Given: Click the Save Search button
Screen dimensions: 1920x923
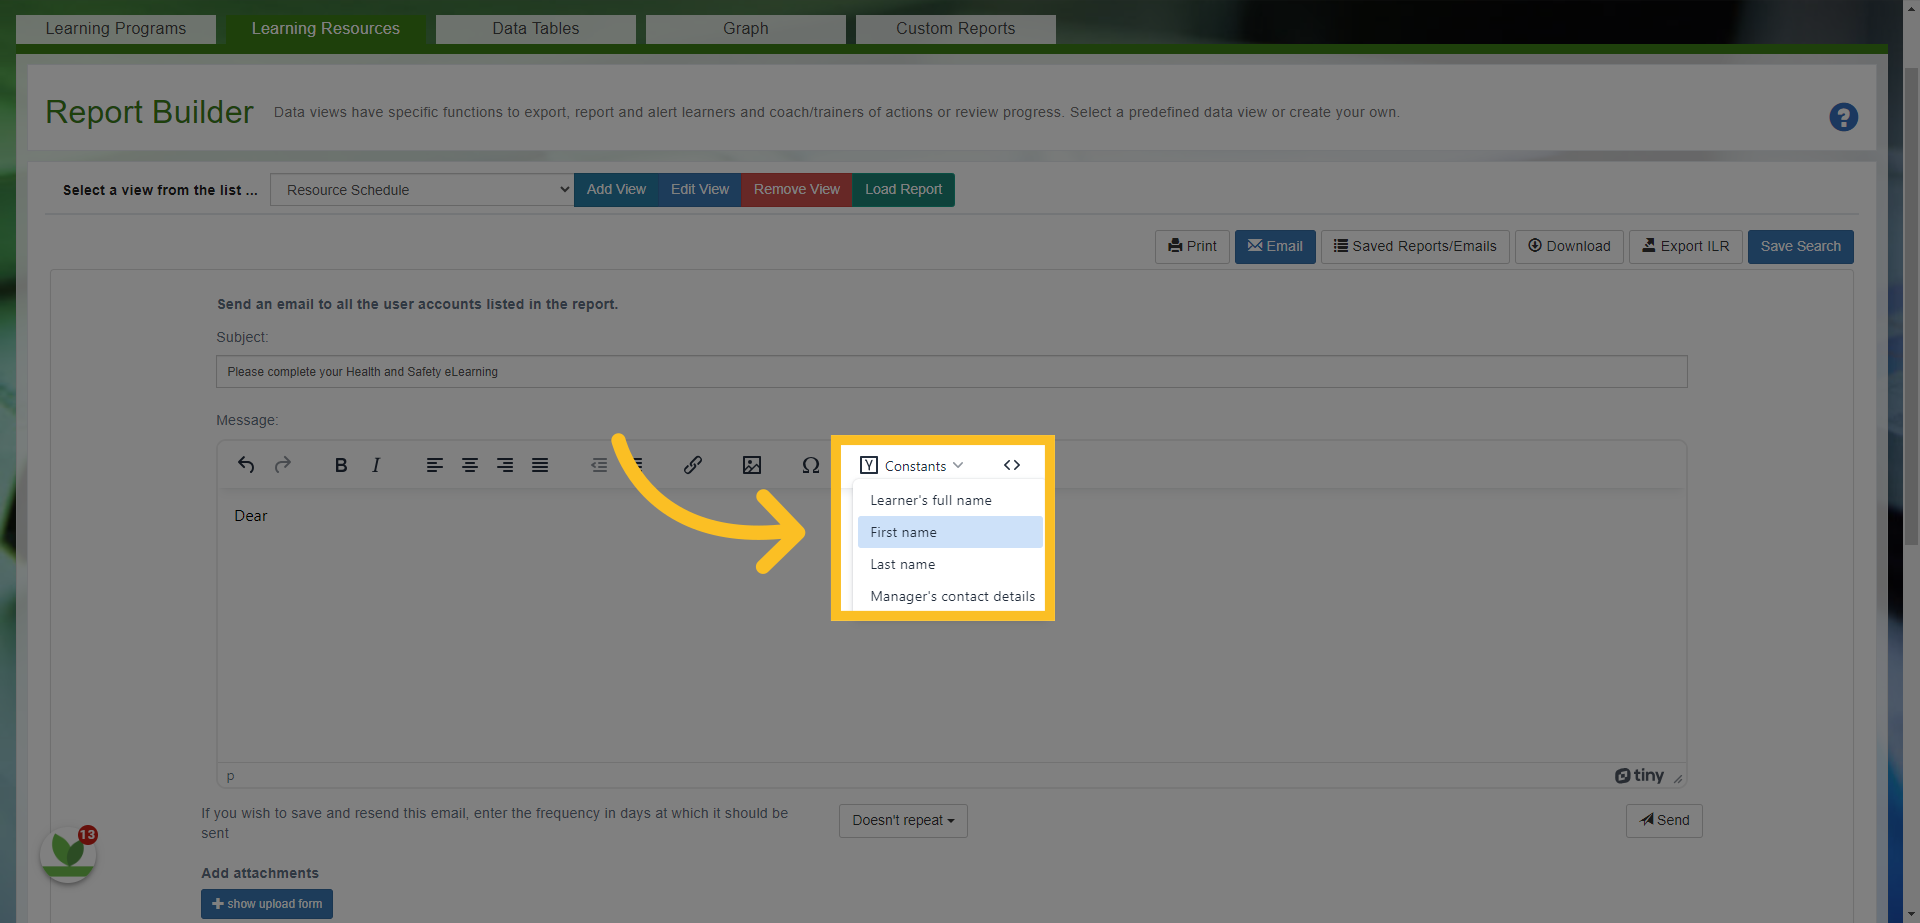Looking at the screenshot, I should coord(1800,247).
